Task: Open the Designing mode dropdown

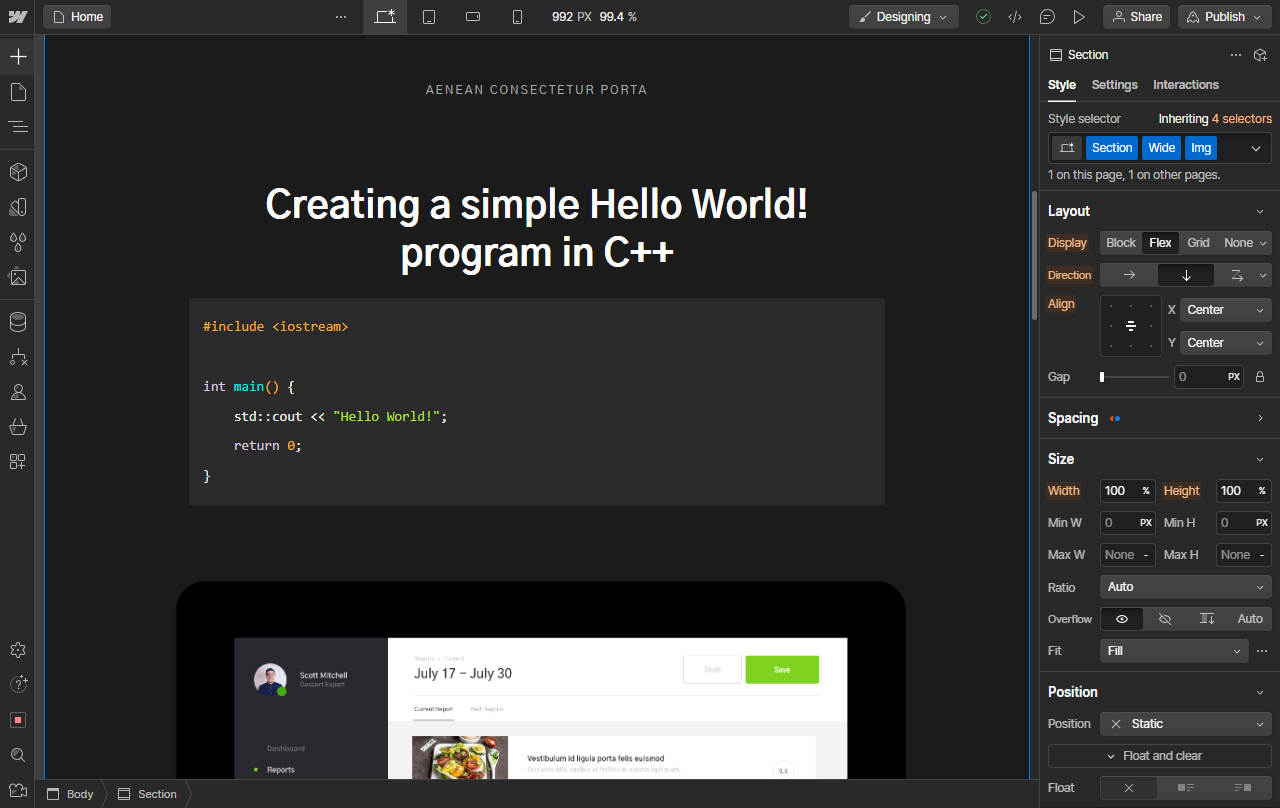Action: pos(903,16)
